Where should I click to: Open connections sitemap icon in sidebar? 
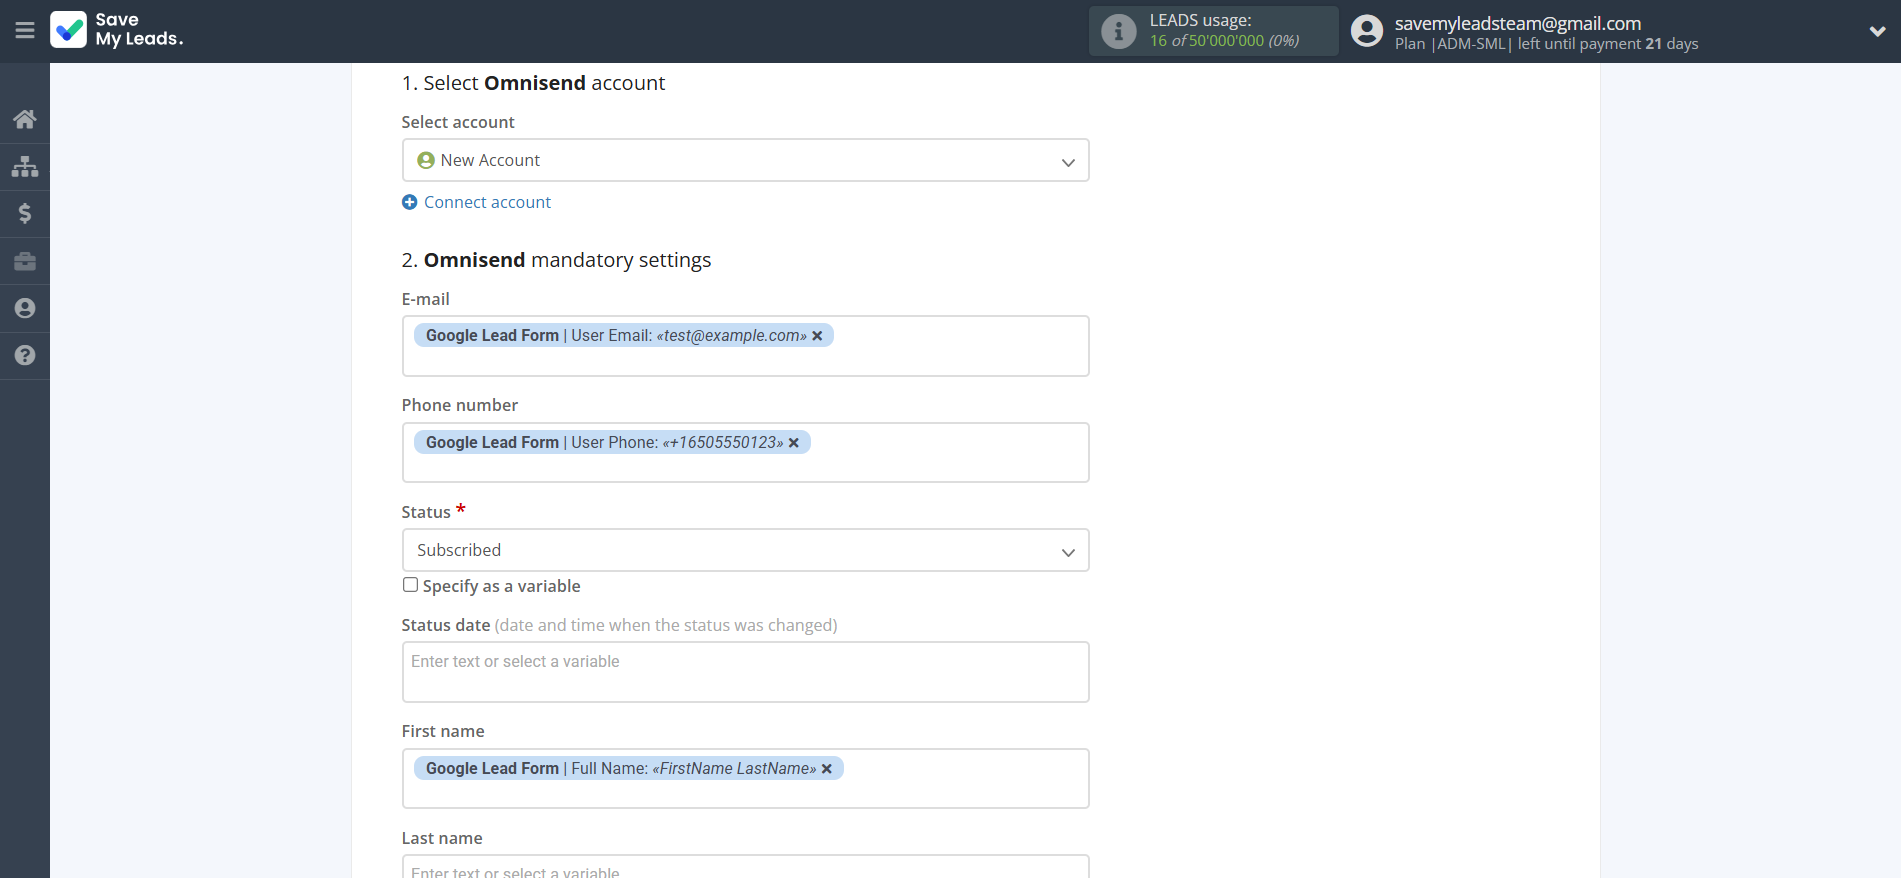click(25, 166)
